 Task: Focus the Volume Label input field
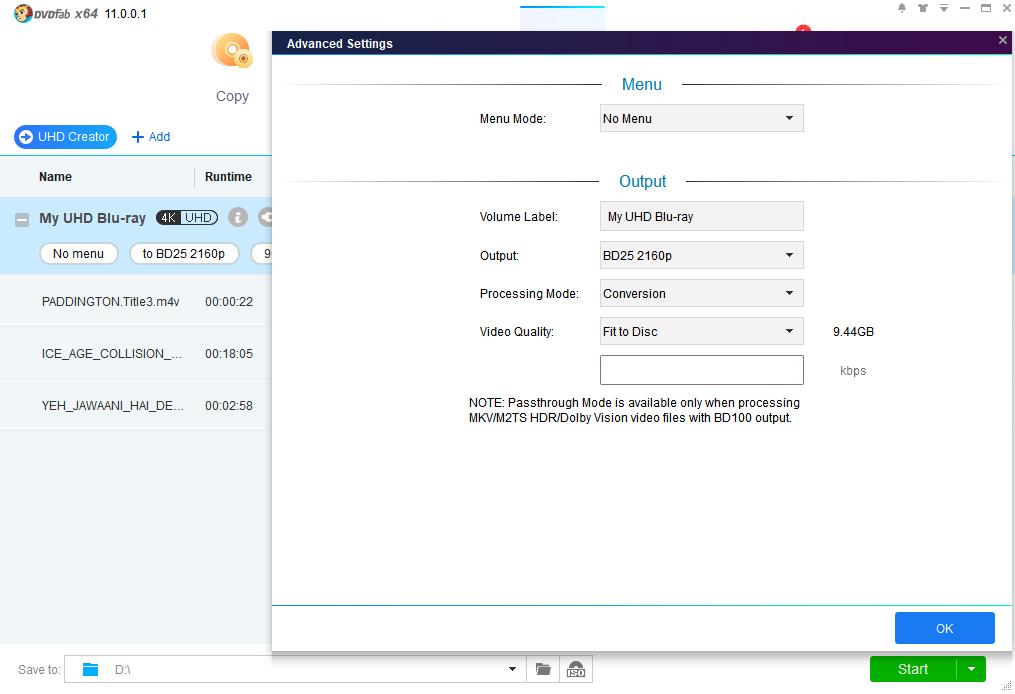(702, 216)
